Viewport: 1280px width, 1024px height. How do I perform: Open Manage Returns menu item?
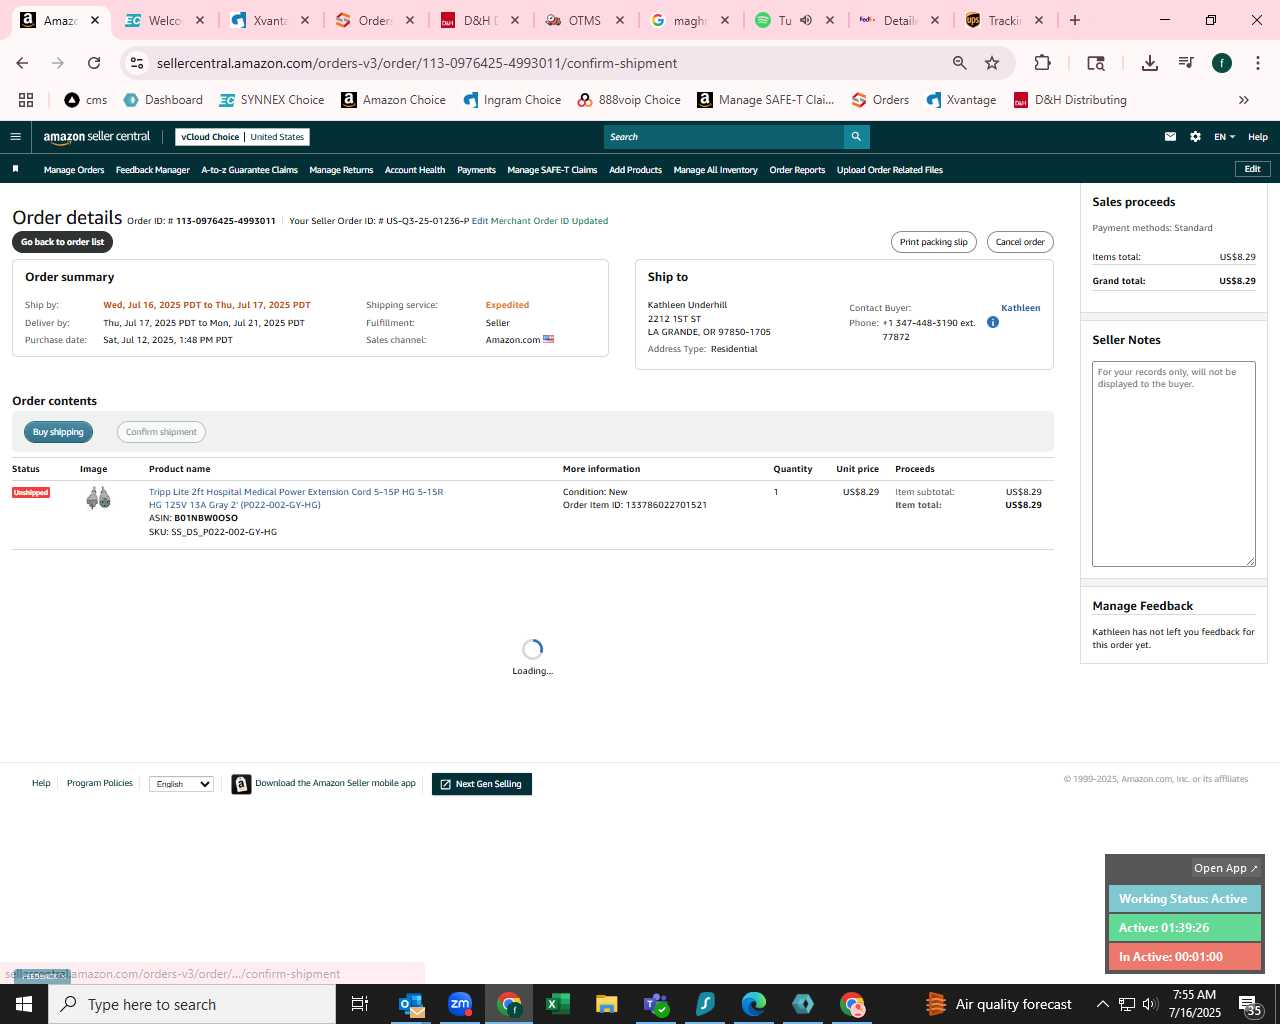point(341,170)
